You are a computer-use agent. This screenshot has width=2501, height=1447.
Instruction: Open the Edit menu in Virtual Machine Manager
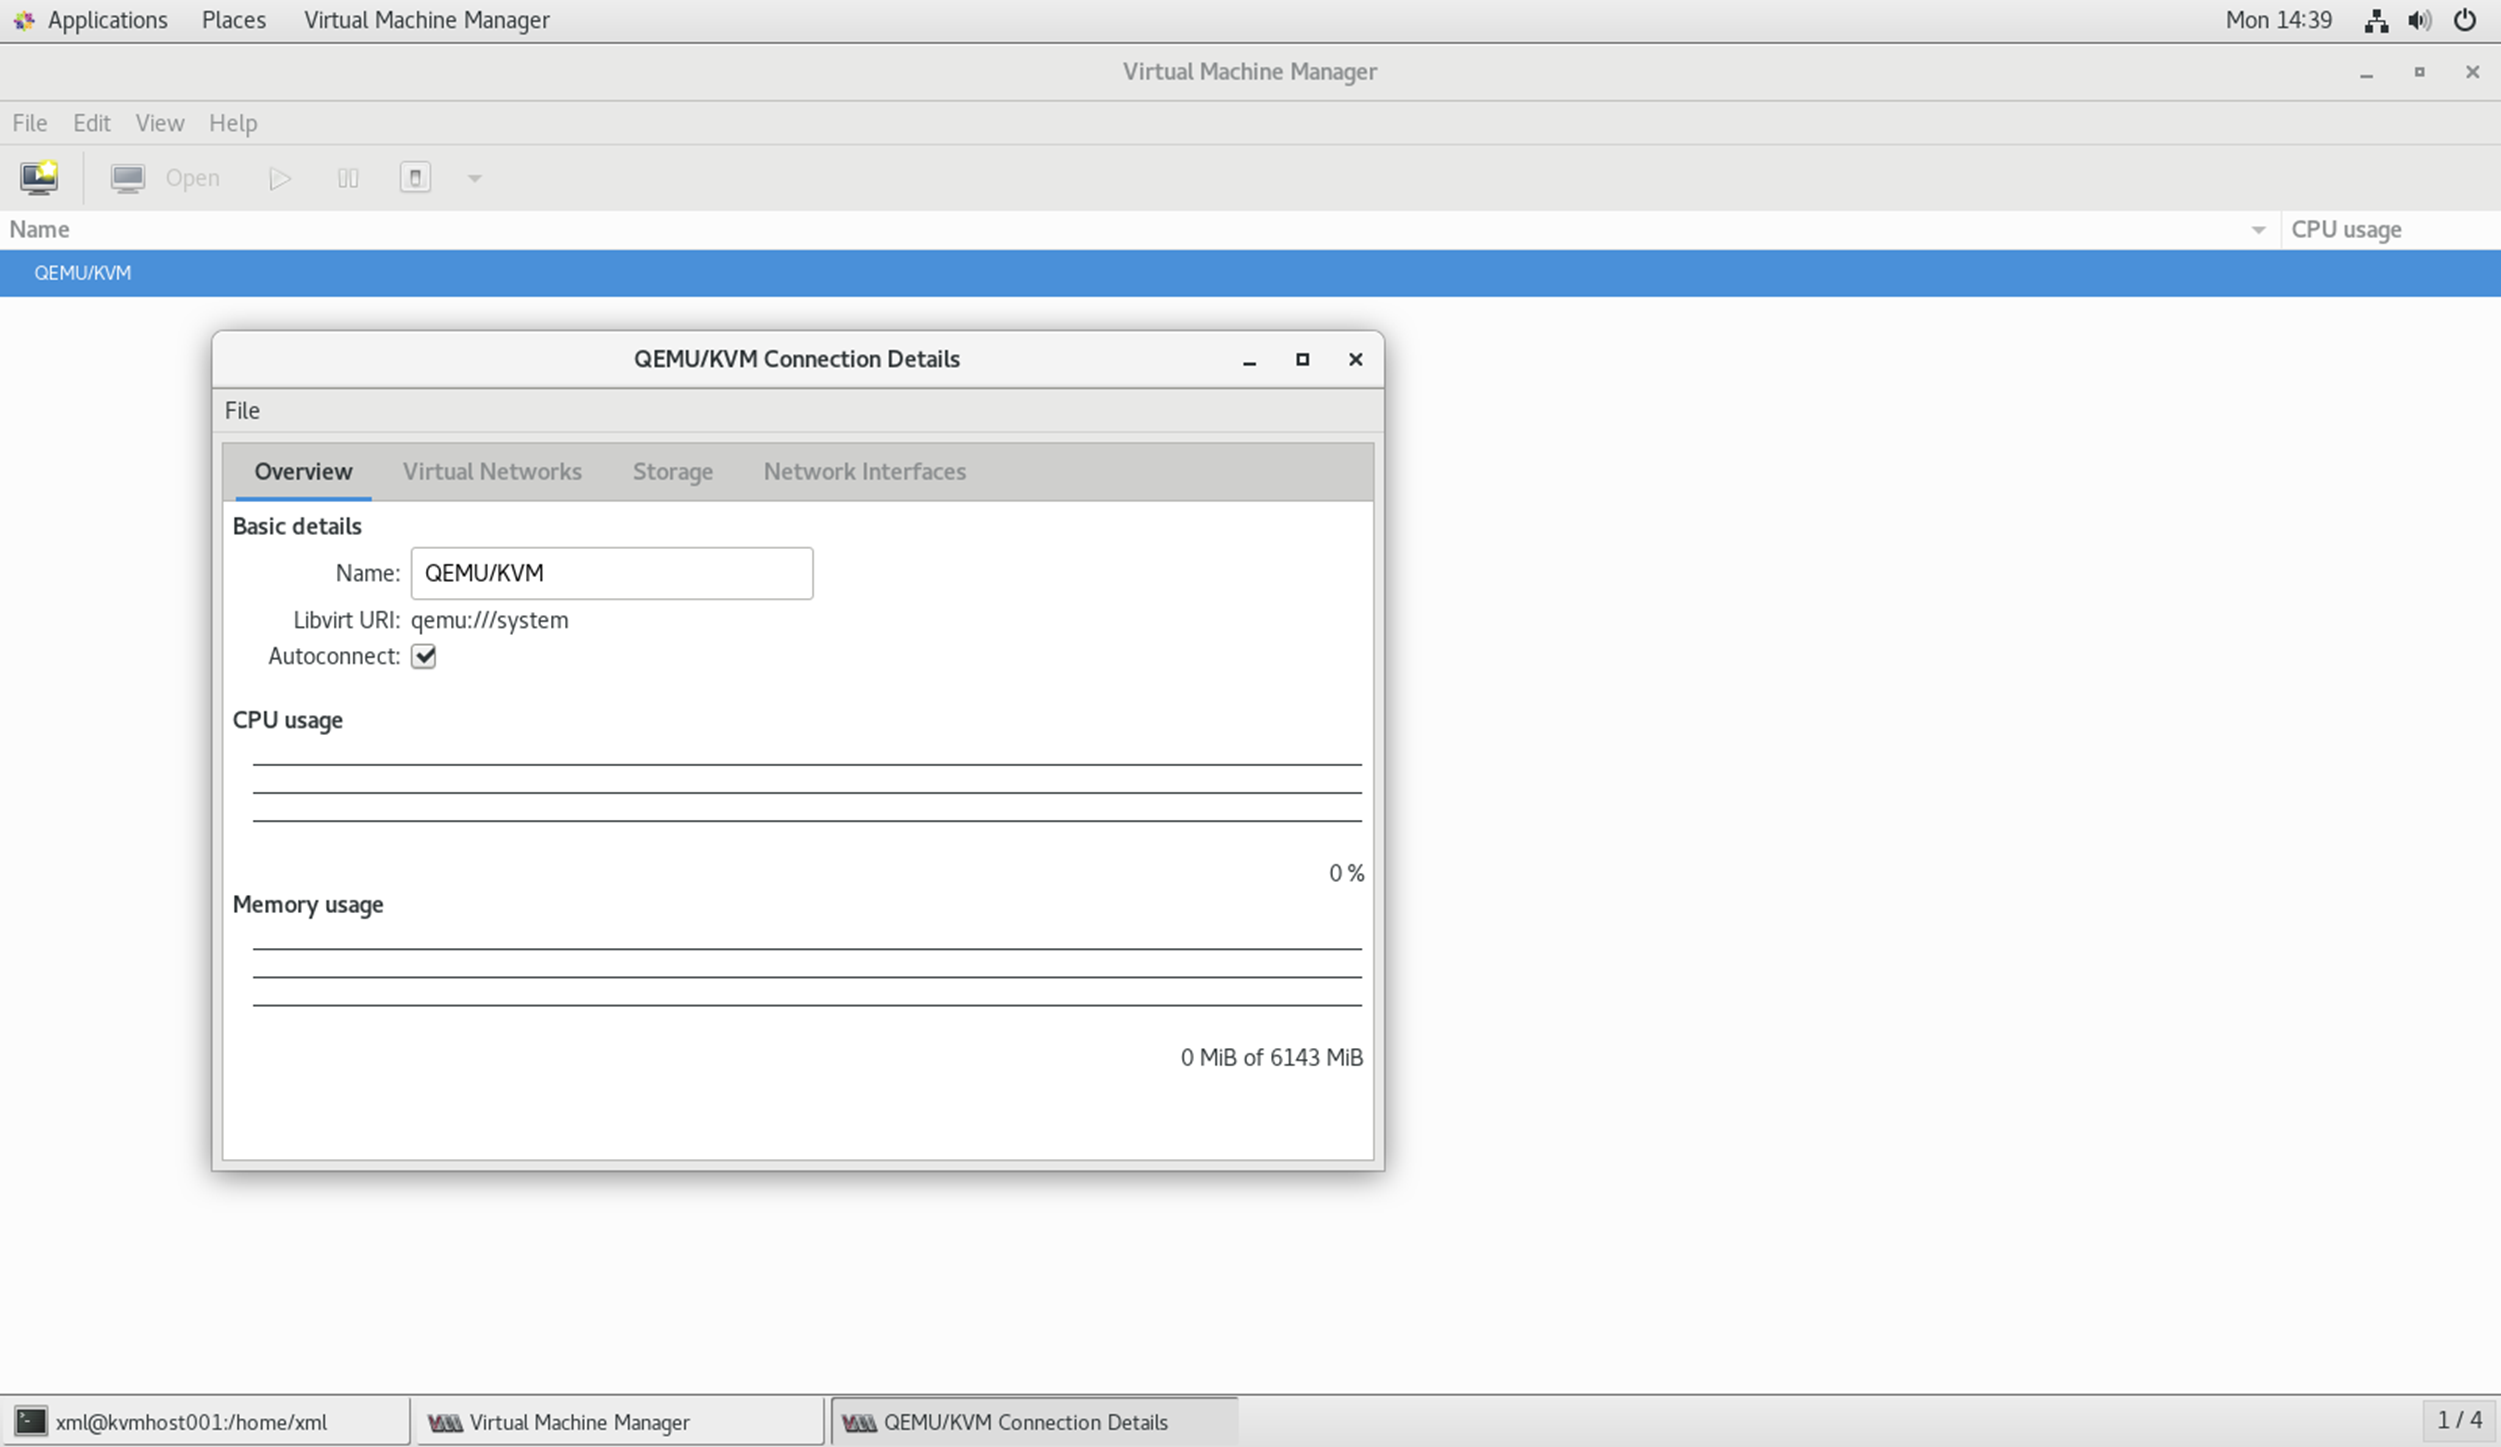point(90,122)
